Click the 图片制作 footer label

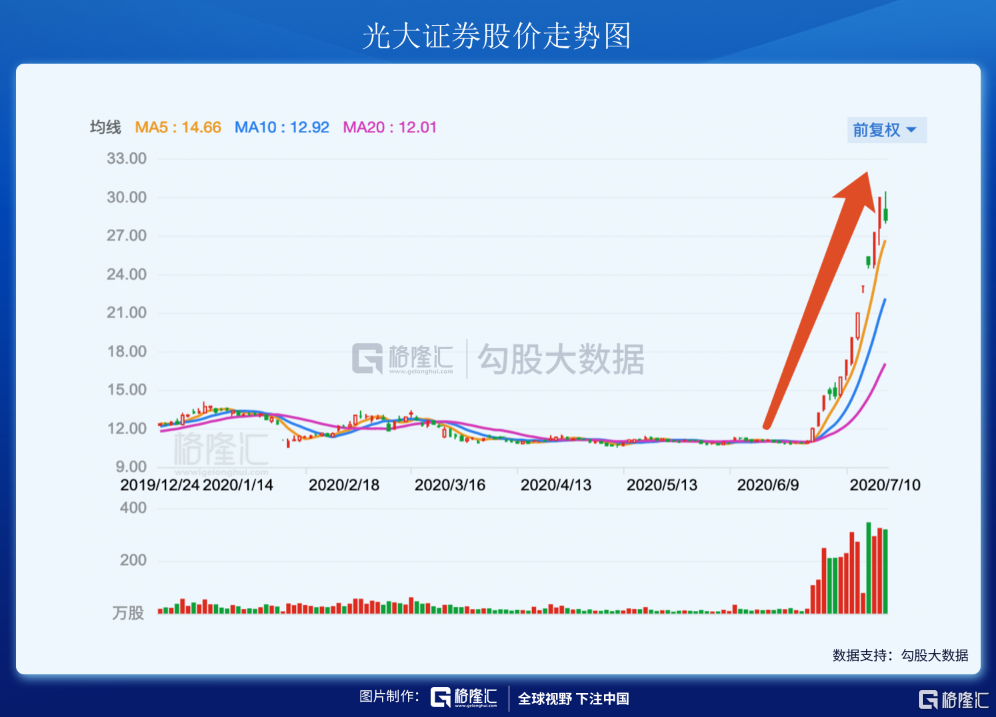click(x=389, y=697)
